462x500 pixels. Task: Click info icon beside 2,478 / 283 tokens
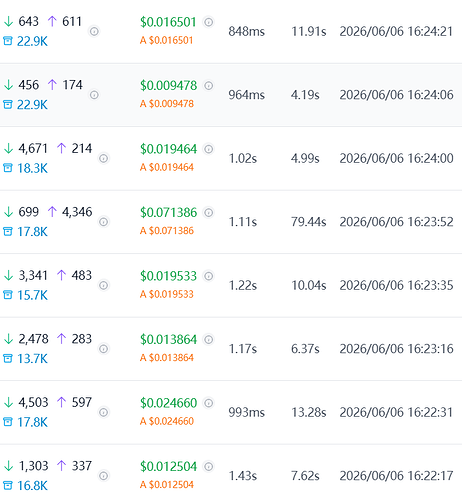104,349
